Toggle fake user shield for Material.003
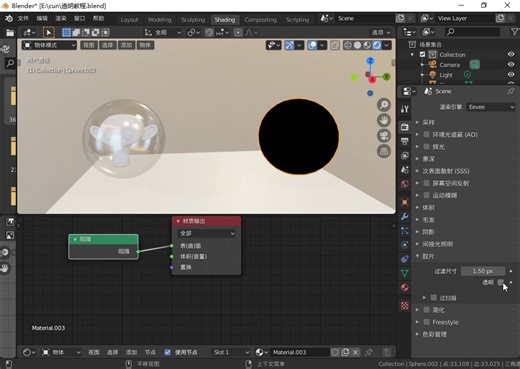Image resolution: width=520 pixels, height=369 pixels. click(x=335, y=352)
